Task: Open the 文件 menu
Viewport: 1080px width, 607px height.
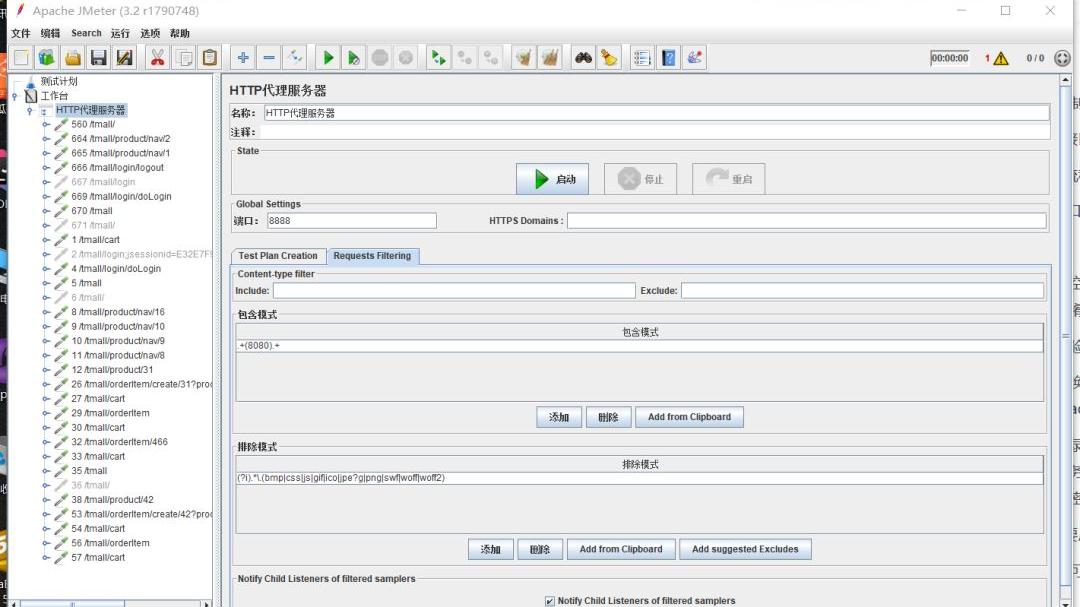Action: pyautogui.click(x=21, y=33)
